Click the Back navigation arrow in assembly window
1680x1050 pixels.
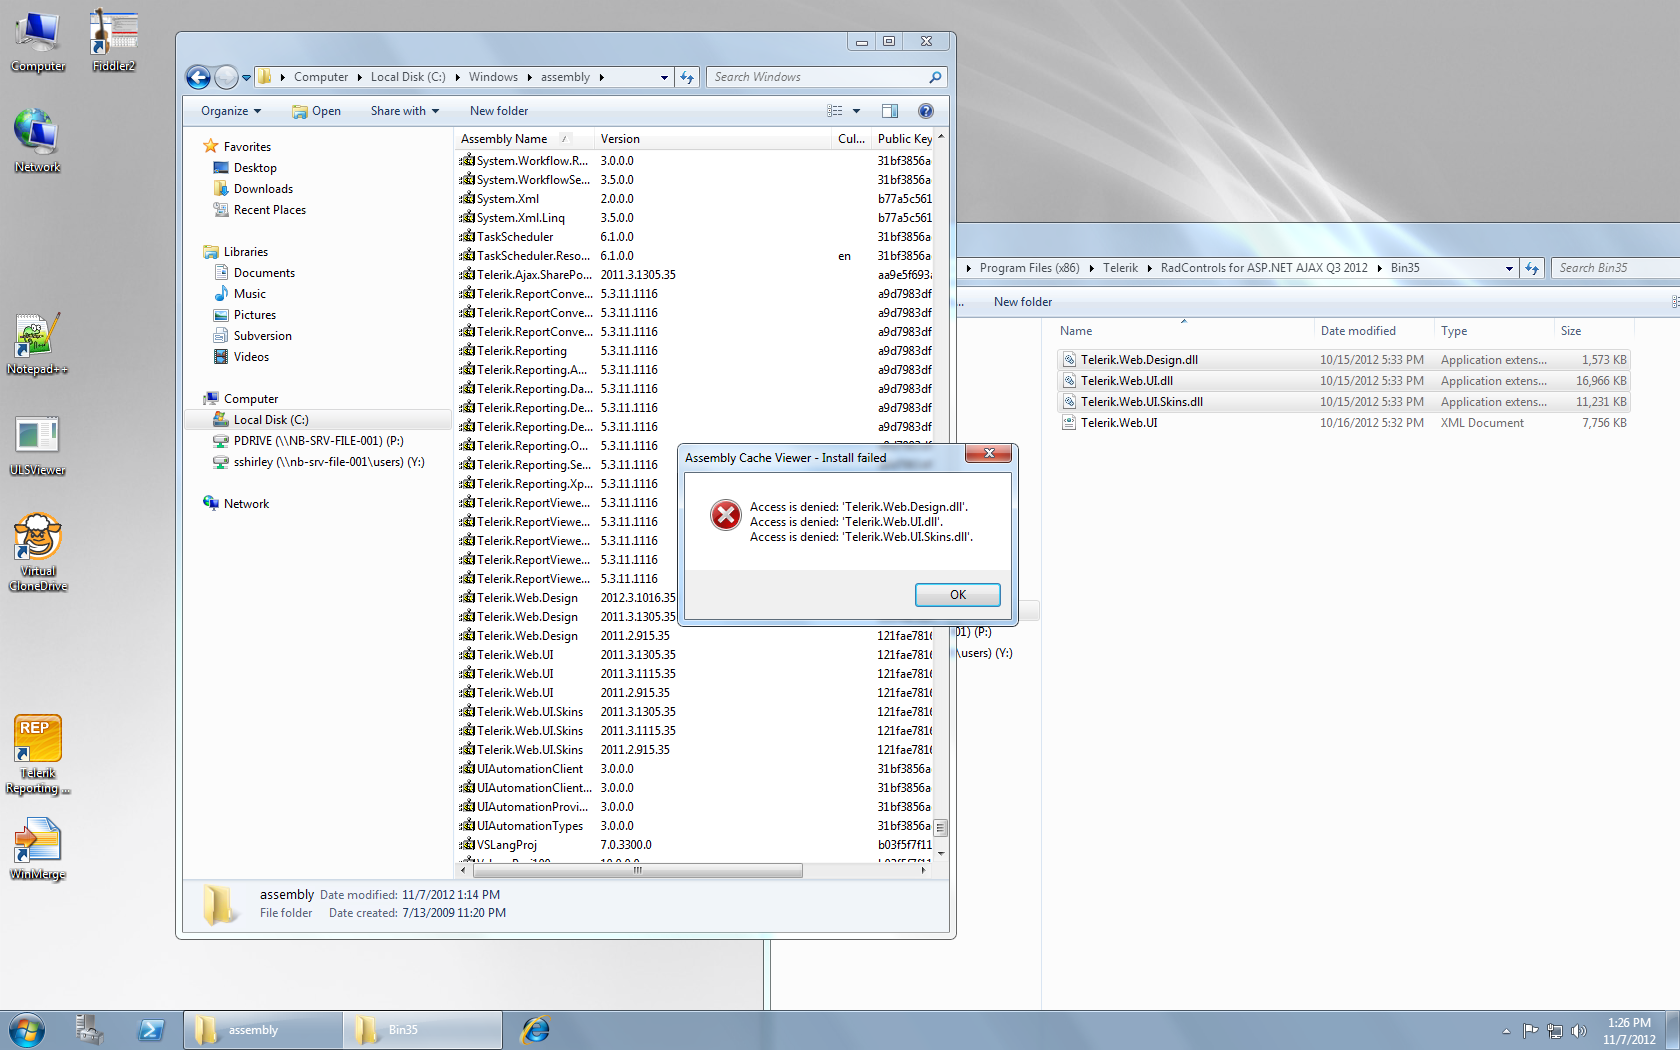[198, 77]
